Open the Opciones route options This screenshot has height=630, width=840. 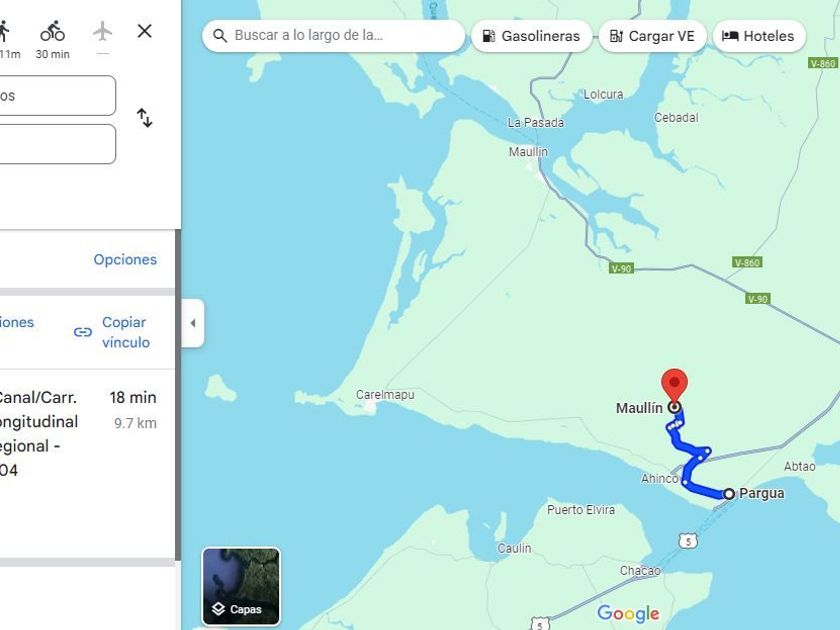click(125, 260)
